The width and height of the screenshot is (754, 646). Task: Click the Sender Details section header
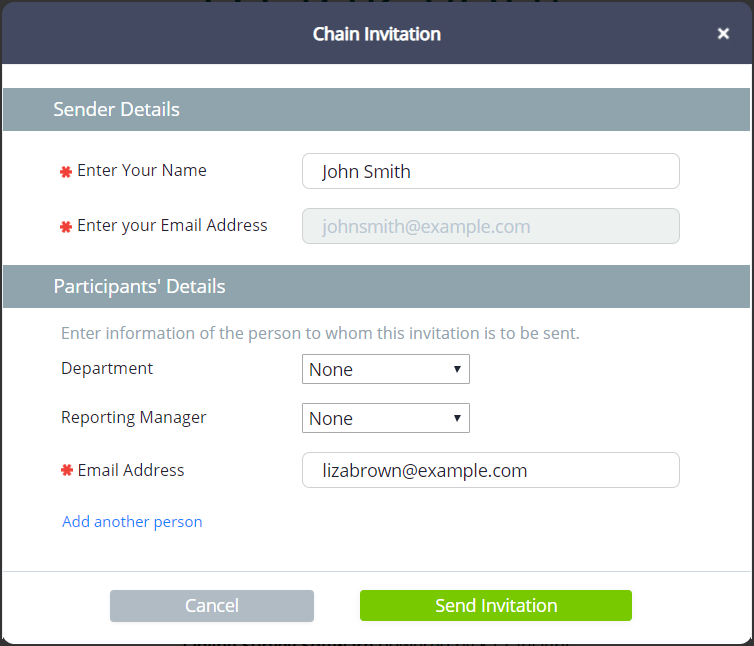[117, 110]
